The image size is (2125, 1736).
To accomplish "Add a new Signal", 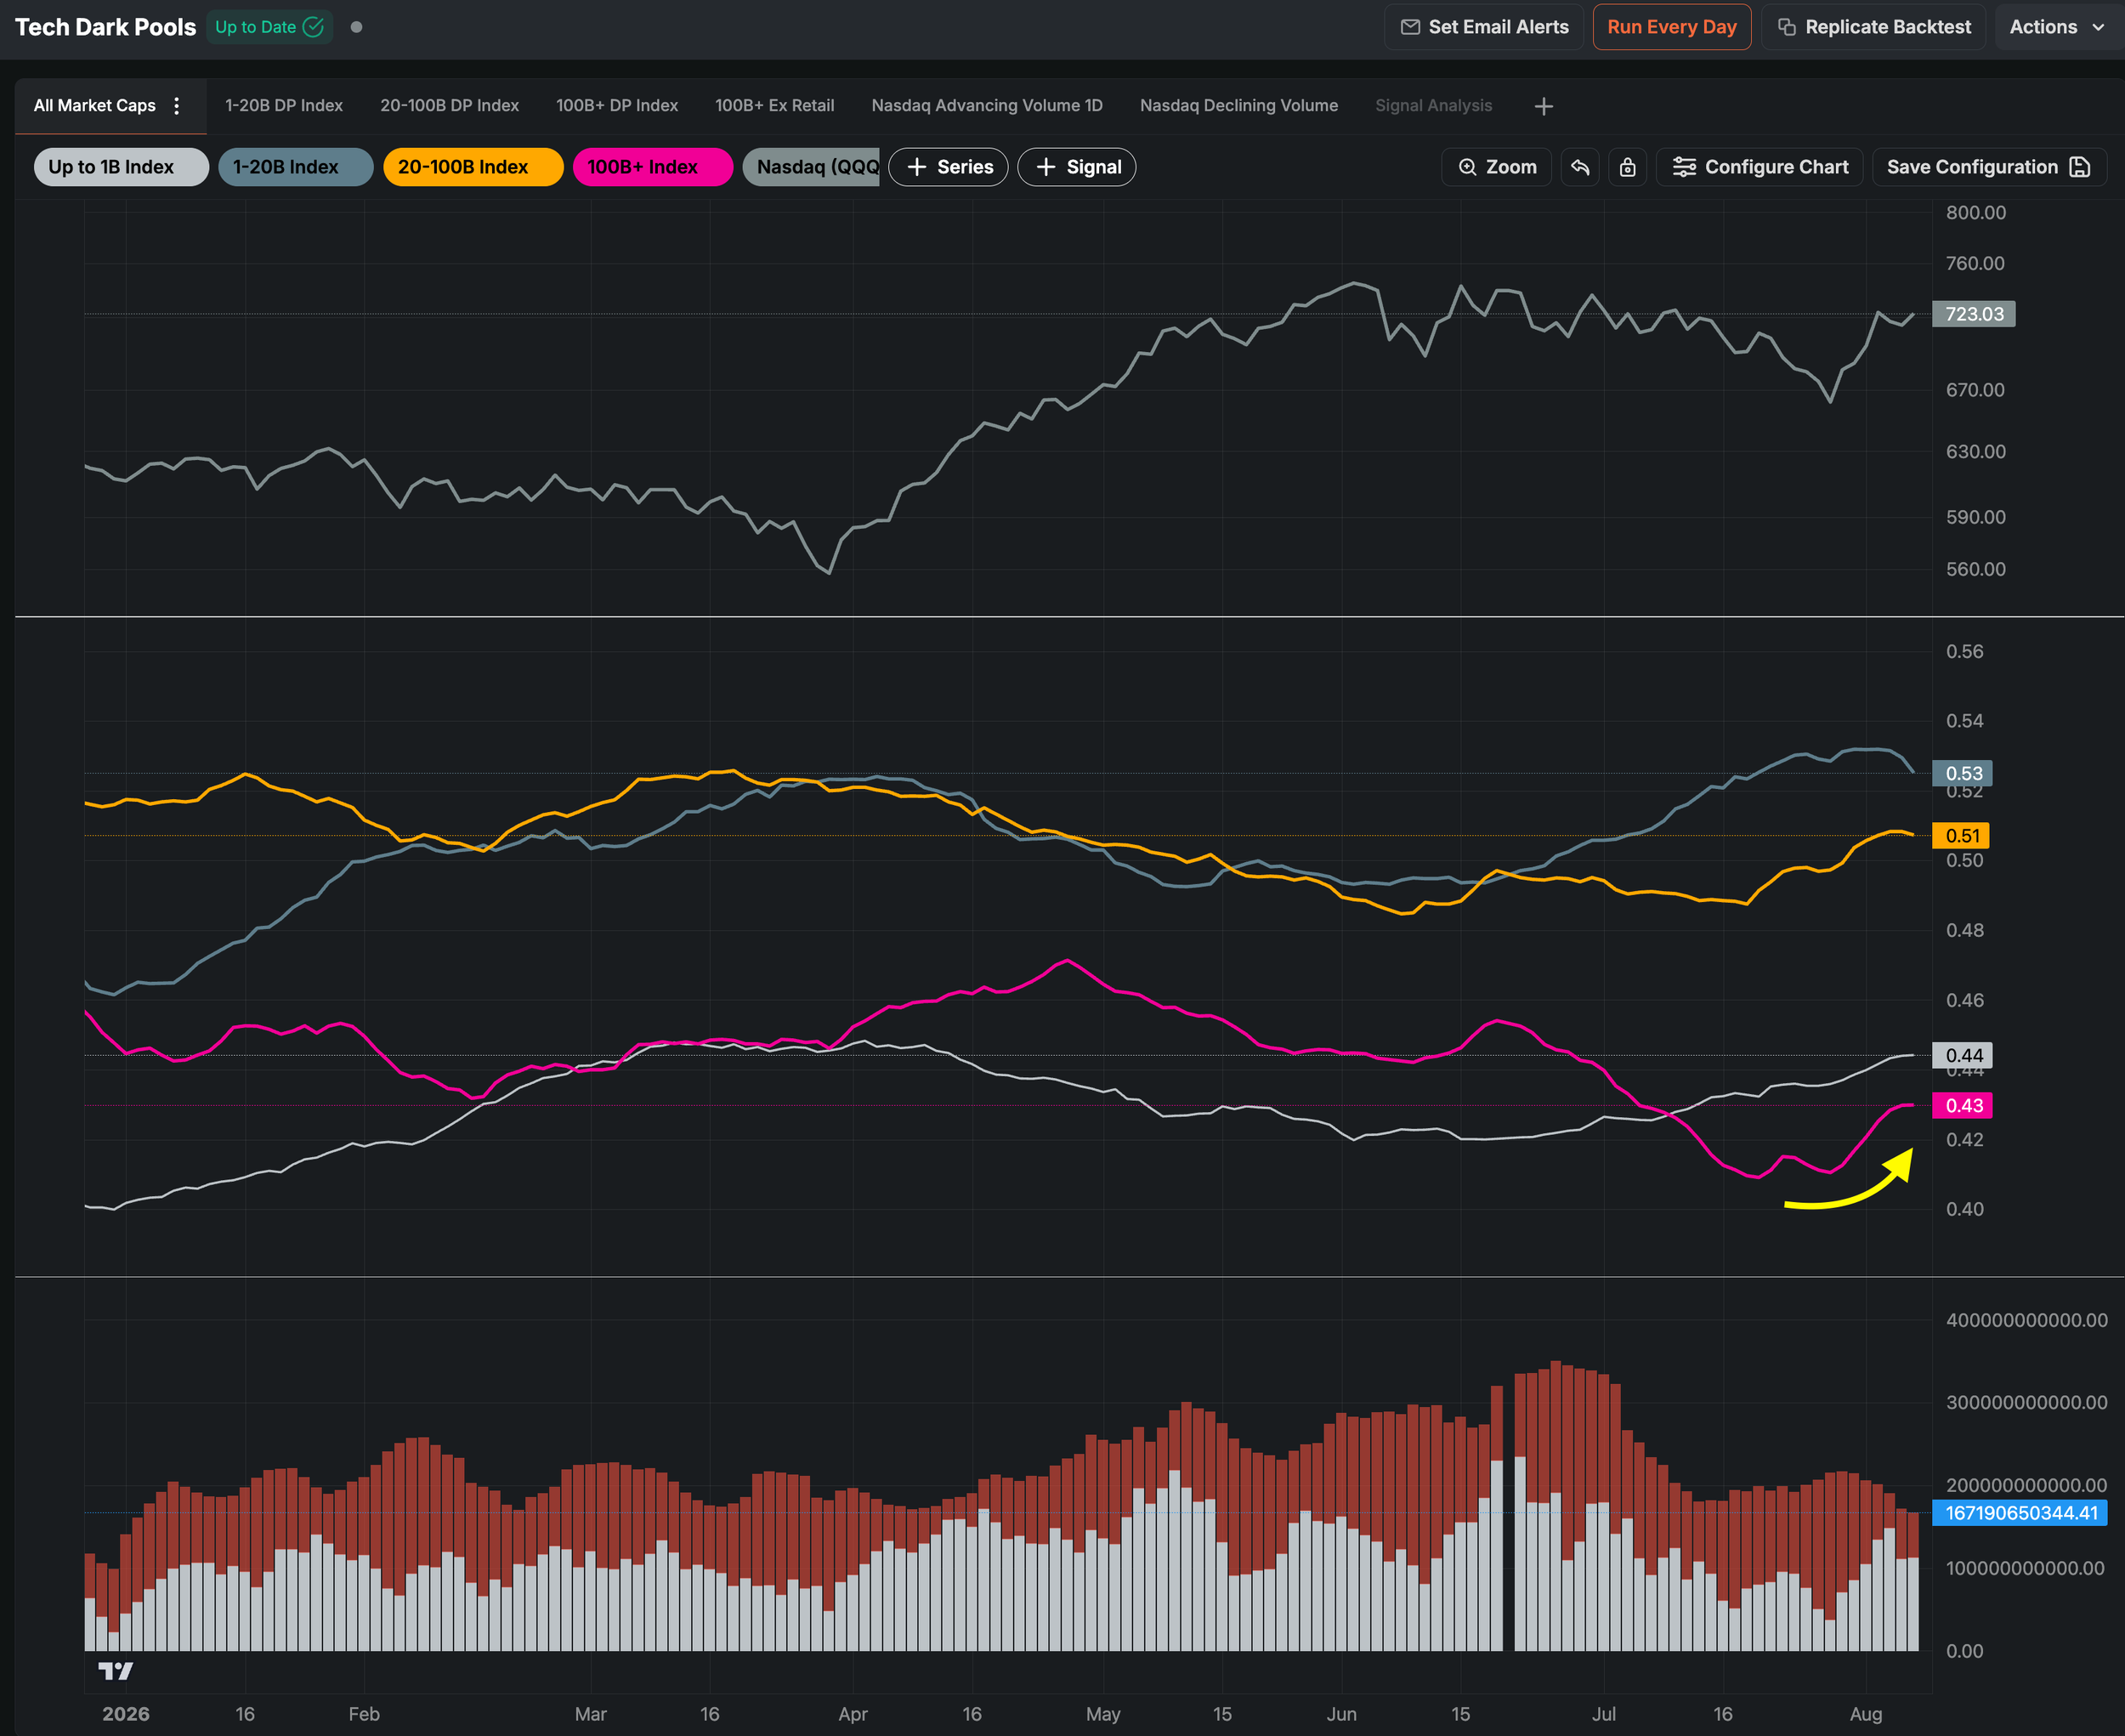I will [x=1077, y=167].
